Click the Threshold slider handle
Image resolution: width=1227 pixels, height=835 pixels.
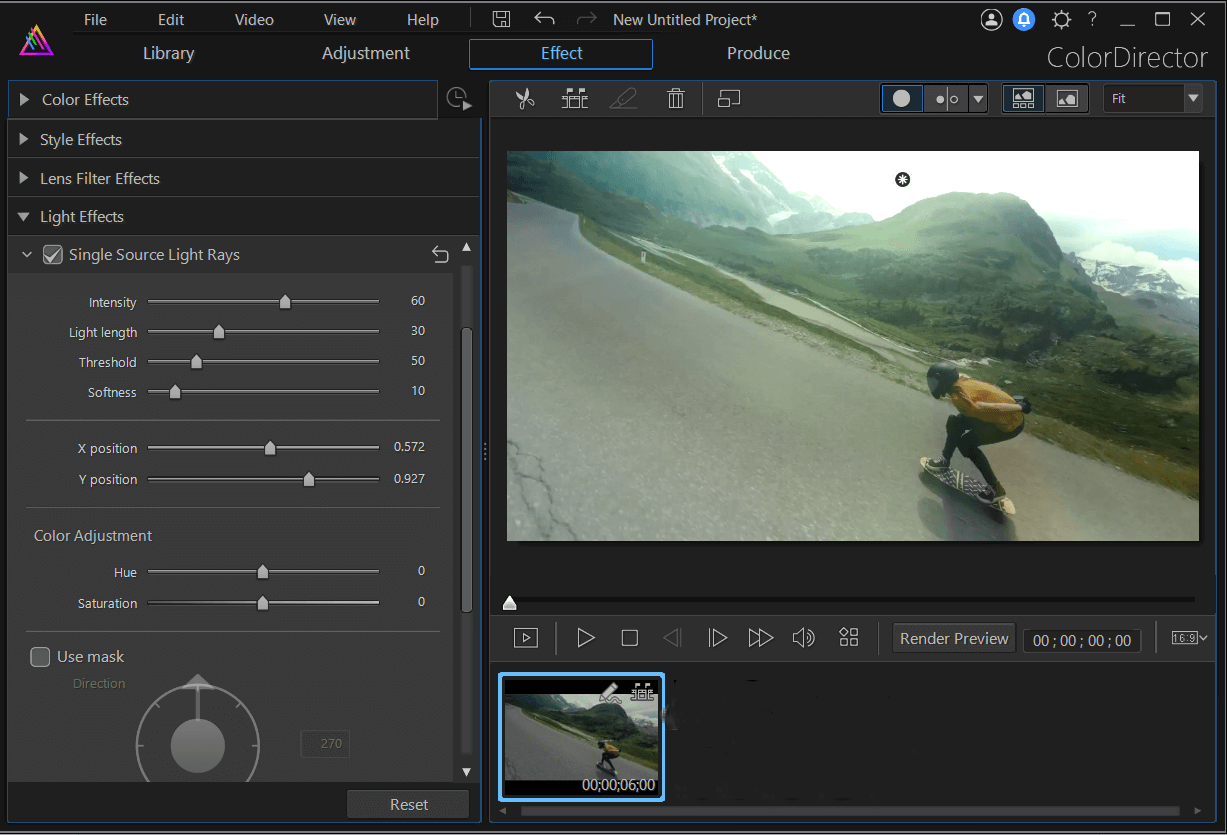tap(196, 362)
